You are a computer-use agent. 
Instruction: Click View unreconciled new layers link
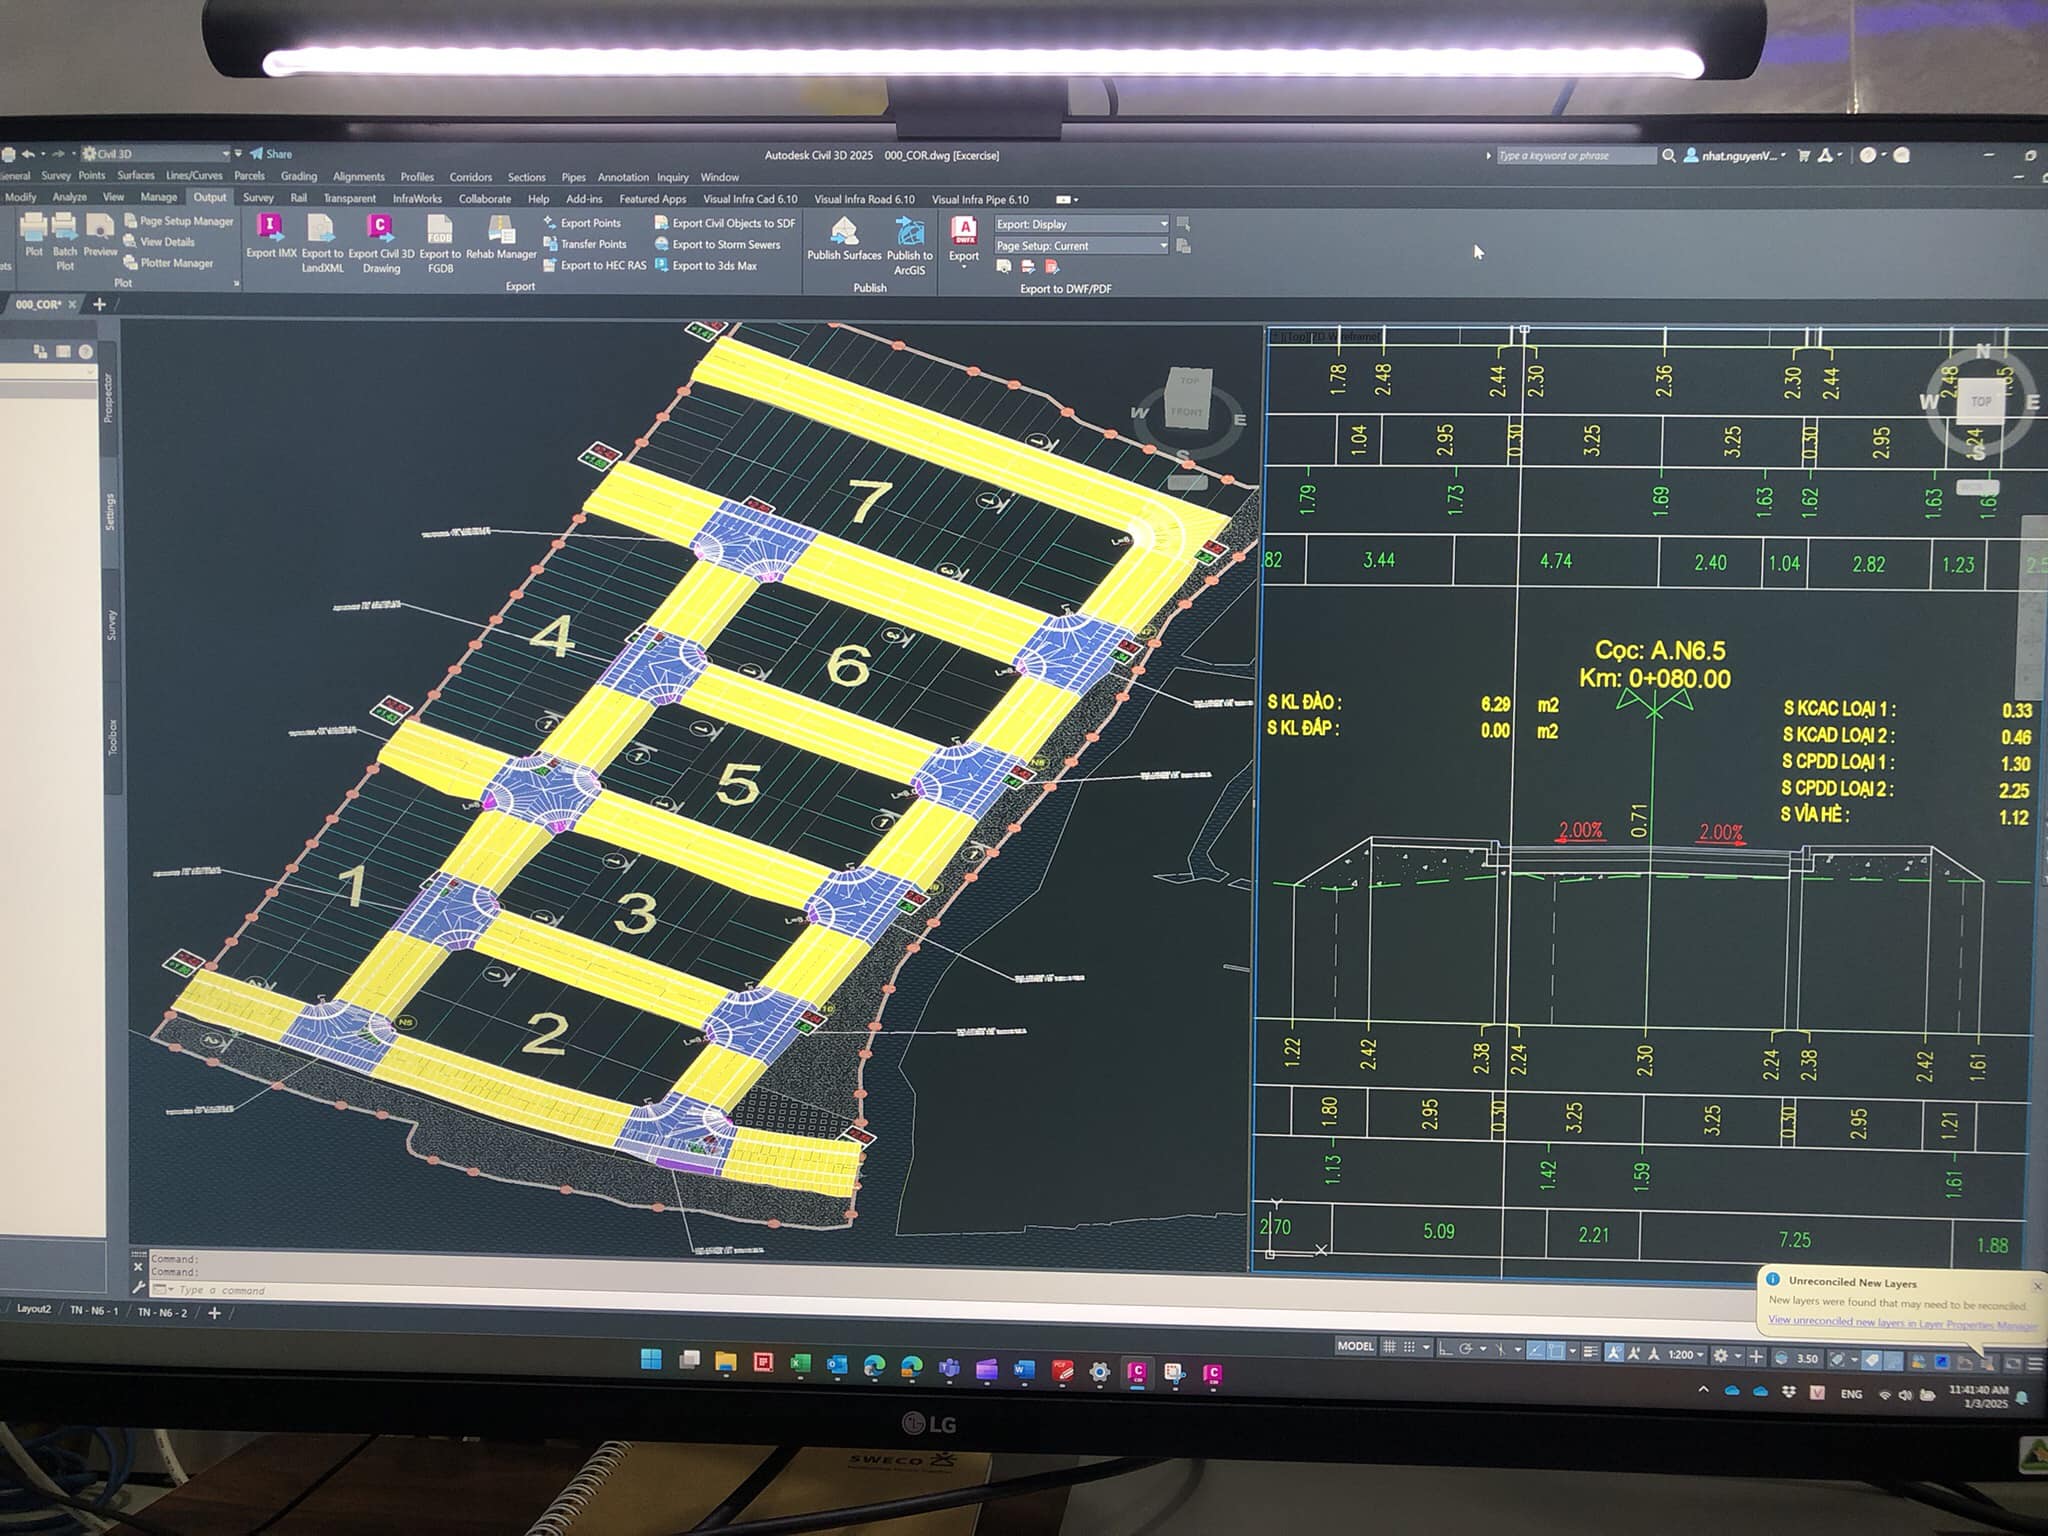point(1902,1322)
